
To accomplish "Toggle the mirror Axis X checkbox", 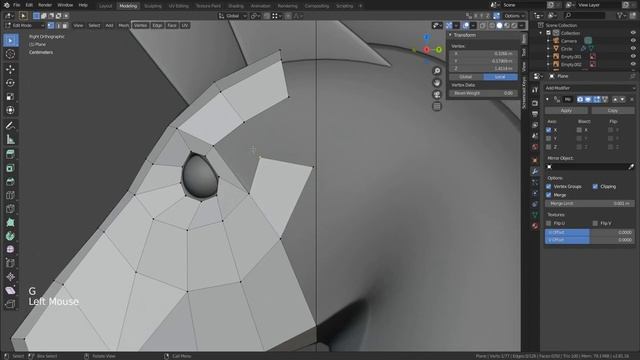I will [x=549, y=130].
